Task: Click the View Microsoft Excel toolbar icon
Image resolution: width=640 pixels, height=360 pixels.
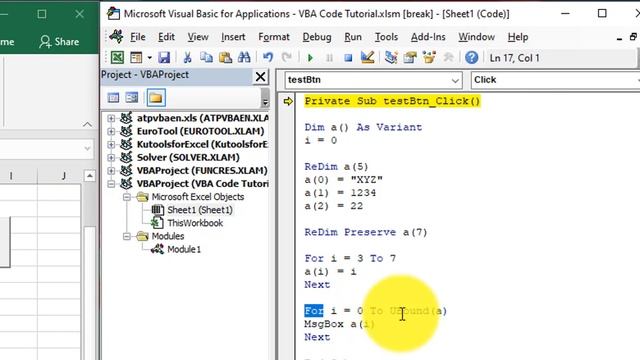Action: (117, 58)
